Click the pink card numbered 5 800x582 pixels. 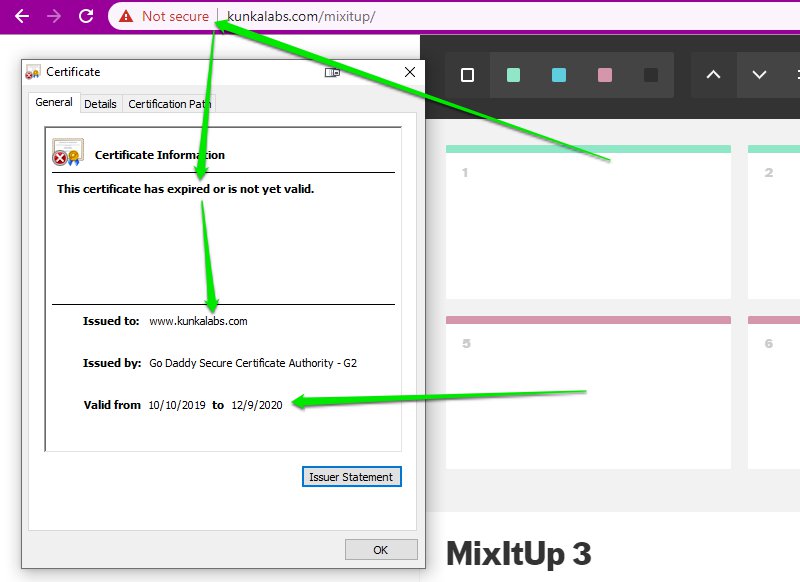pyautogui.click(x=588, y=392)
